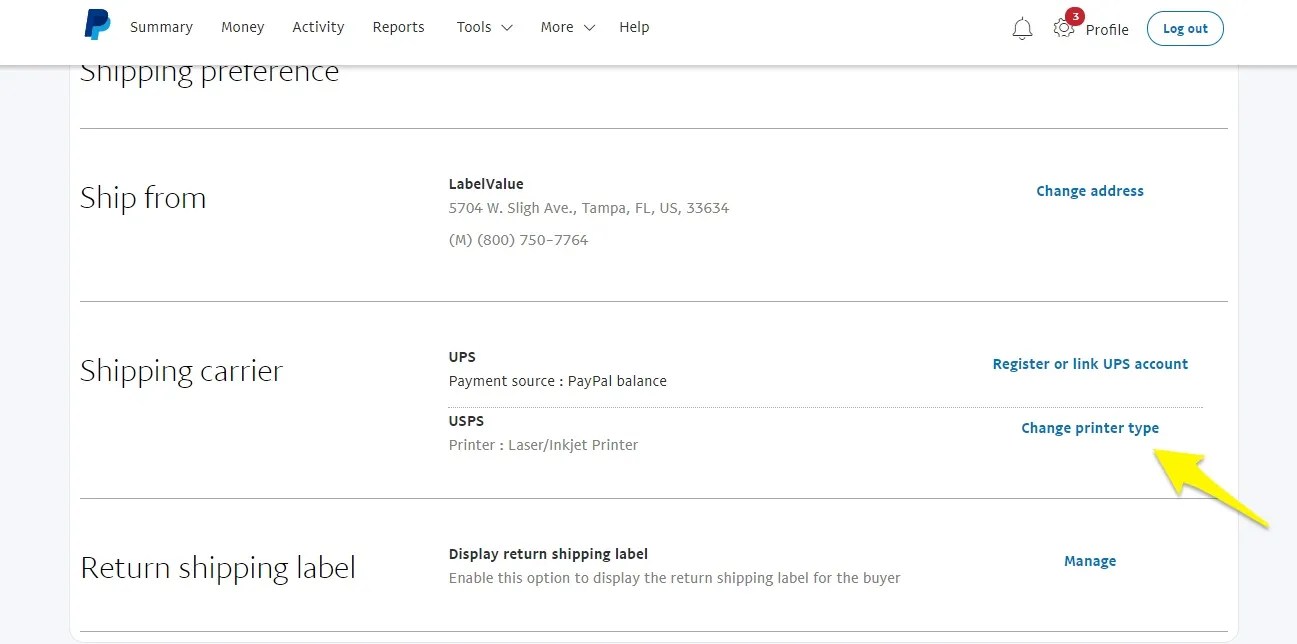Screen dimensions: 1297x644
Task: Click the PayPal logo
Action: (x=97, y=26)
